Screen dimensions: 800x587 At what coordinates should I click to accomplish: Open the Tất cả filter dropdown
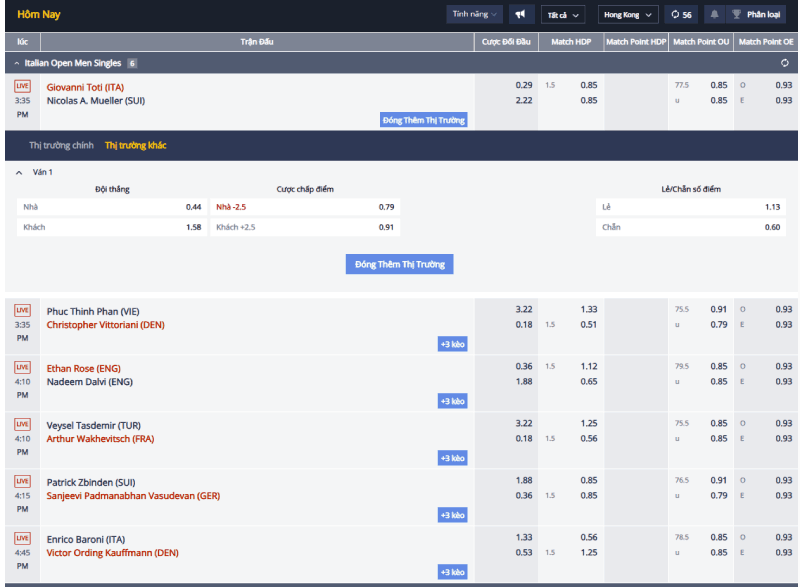coord(563,15)
